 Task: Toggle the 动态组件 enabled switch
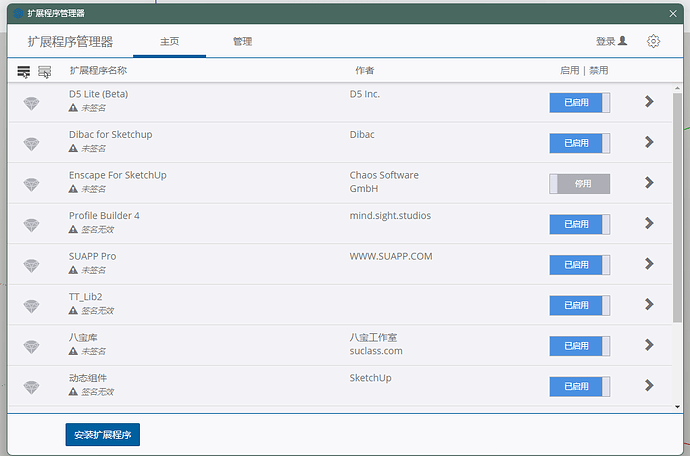(580, 386)
